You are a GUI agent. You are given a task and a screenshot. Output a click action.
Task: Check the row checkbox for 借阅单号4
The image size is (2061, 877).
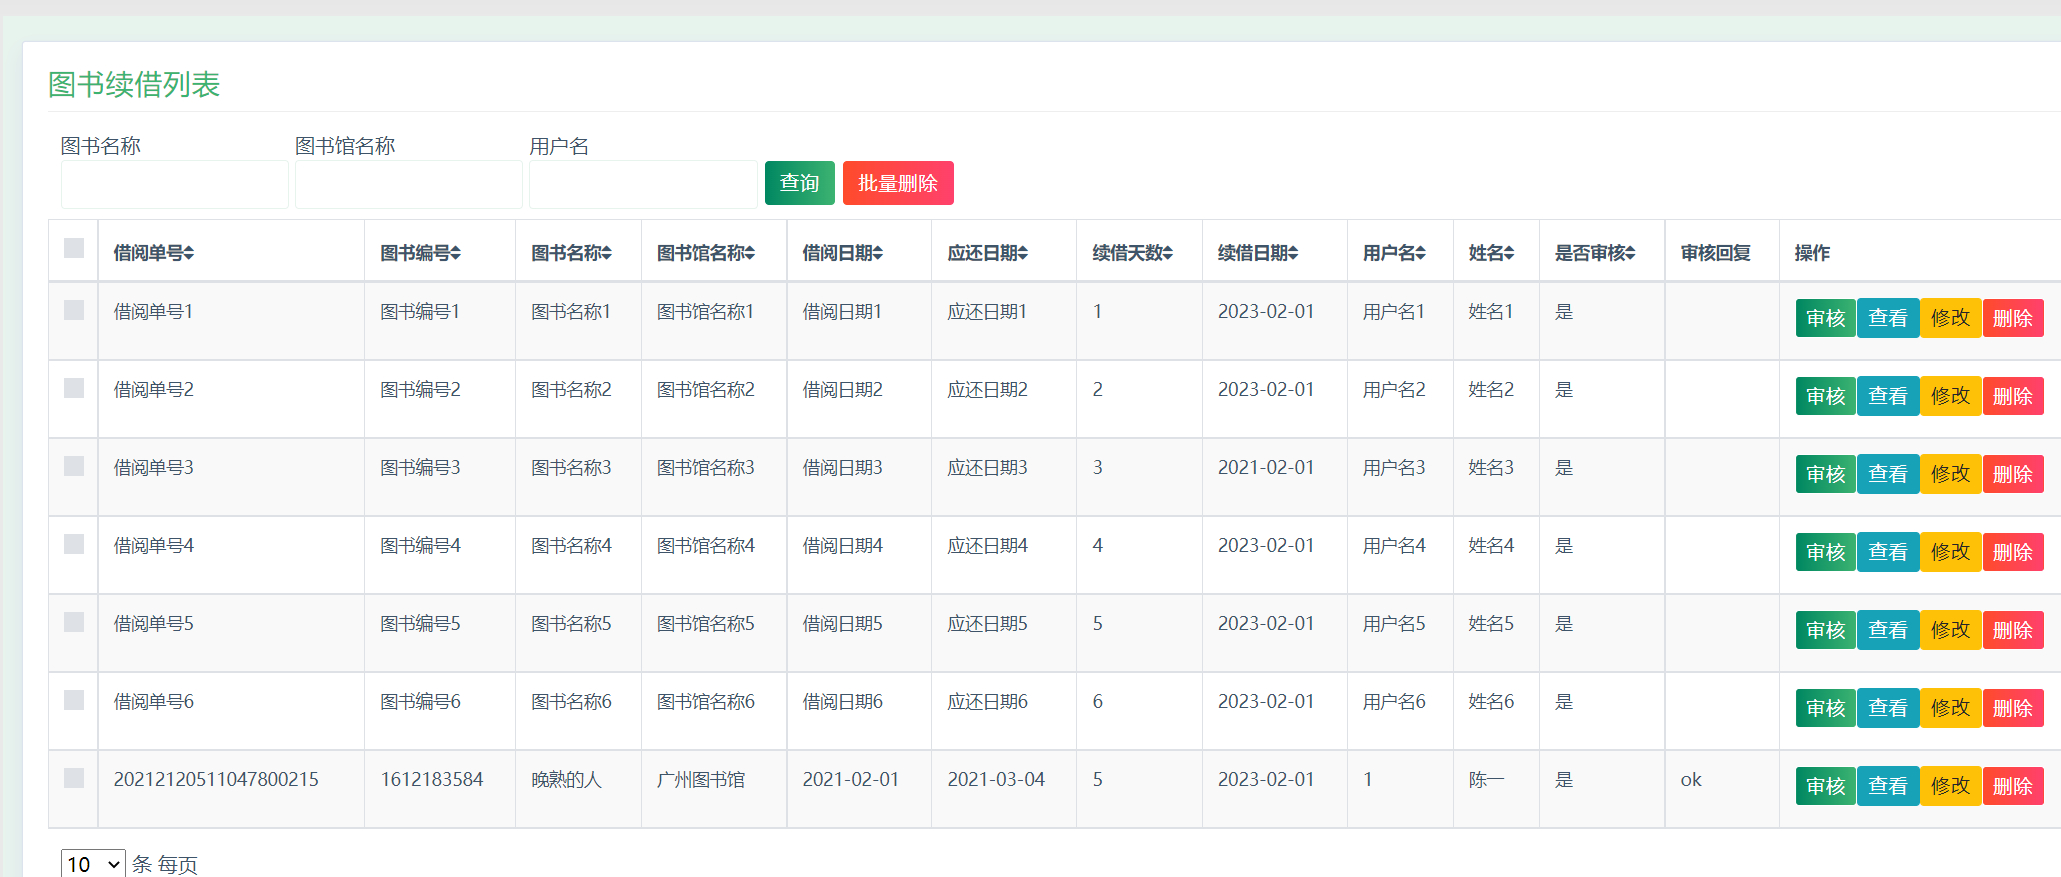(x=74, y=544)
